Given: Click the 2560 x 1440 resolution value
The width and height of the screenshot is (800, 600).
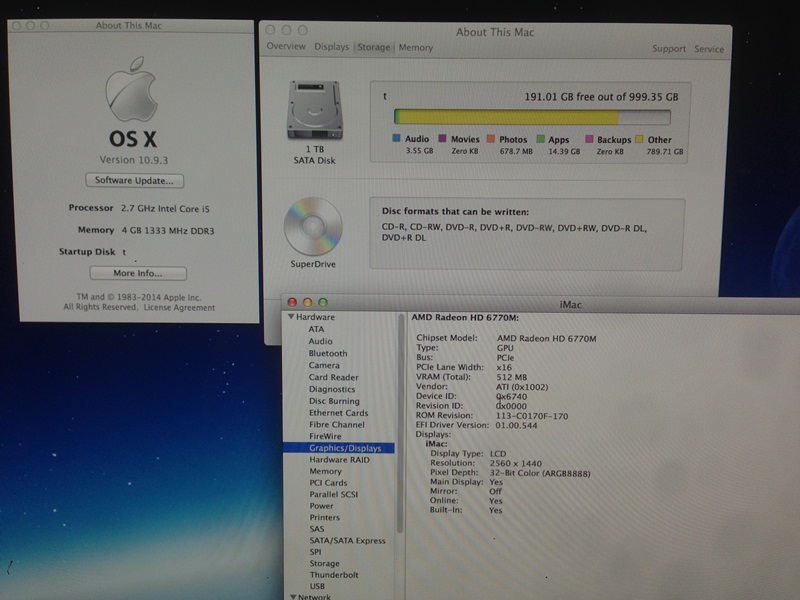Looking at the screenshot, I should click(x=515, y=463).
